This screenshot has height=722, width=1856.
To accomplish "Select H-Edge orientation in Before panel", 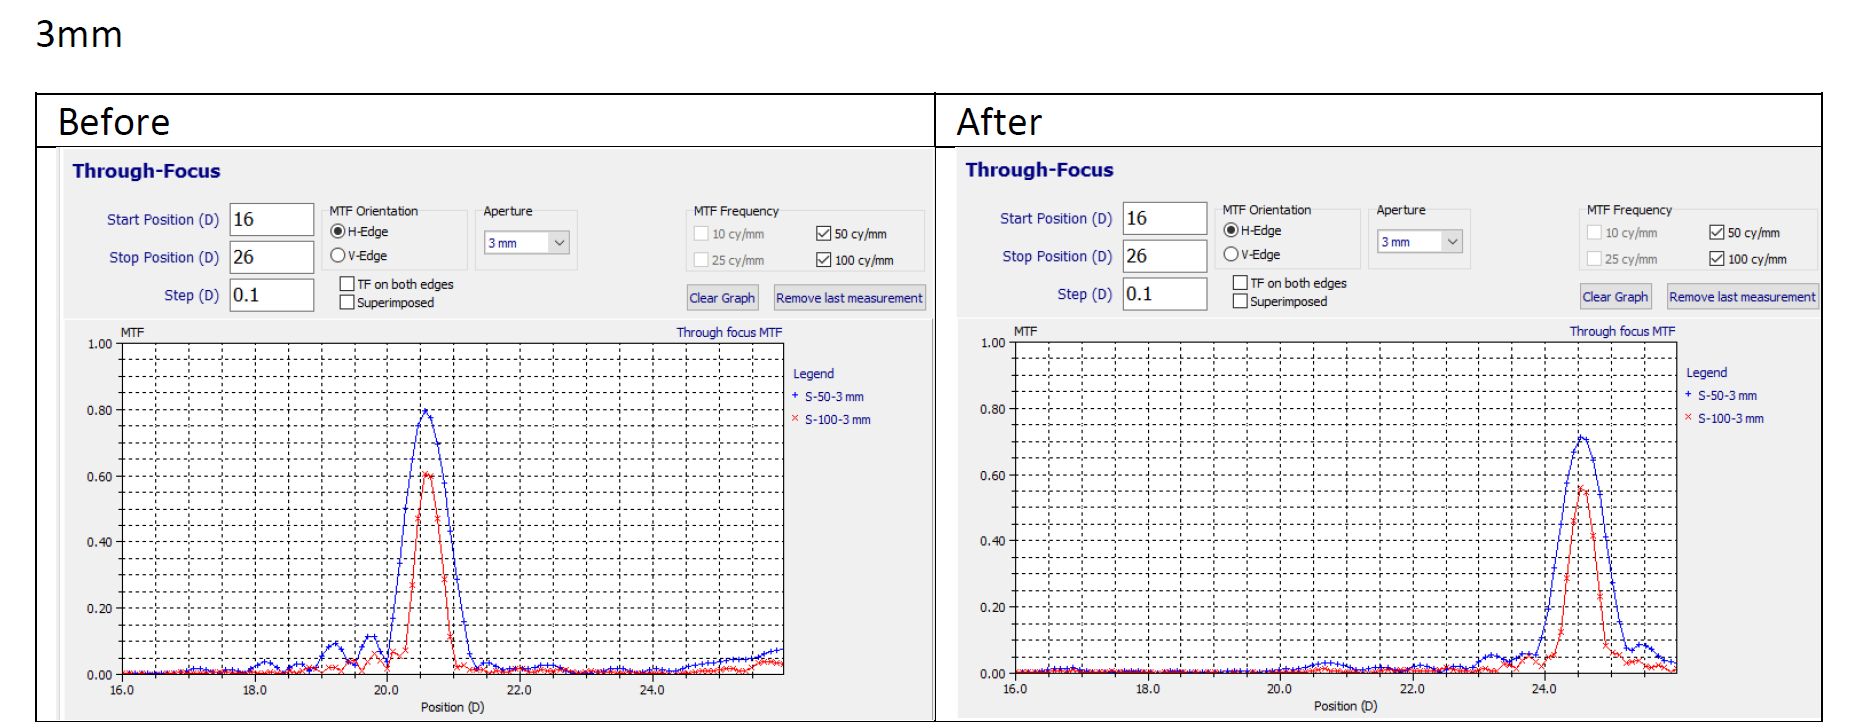I will click(338, 232).
